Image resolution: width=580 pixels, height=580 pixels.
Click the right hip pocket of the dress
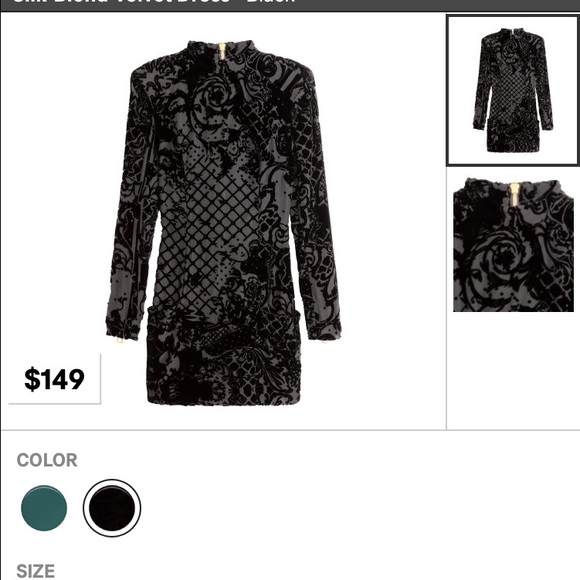click(290, 326)
